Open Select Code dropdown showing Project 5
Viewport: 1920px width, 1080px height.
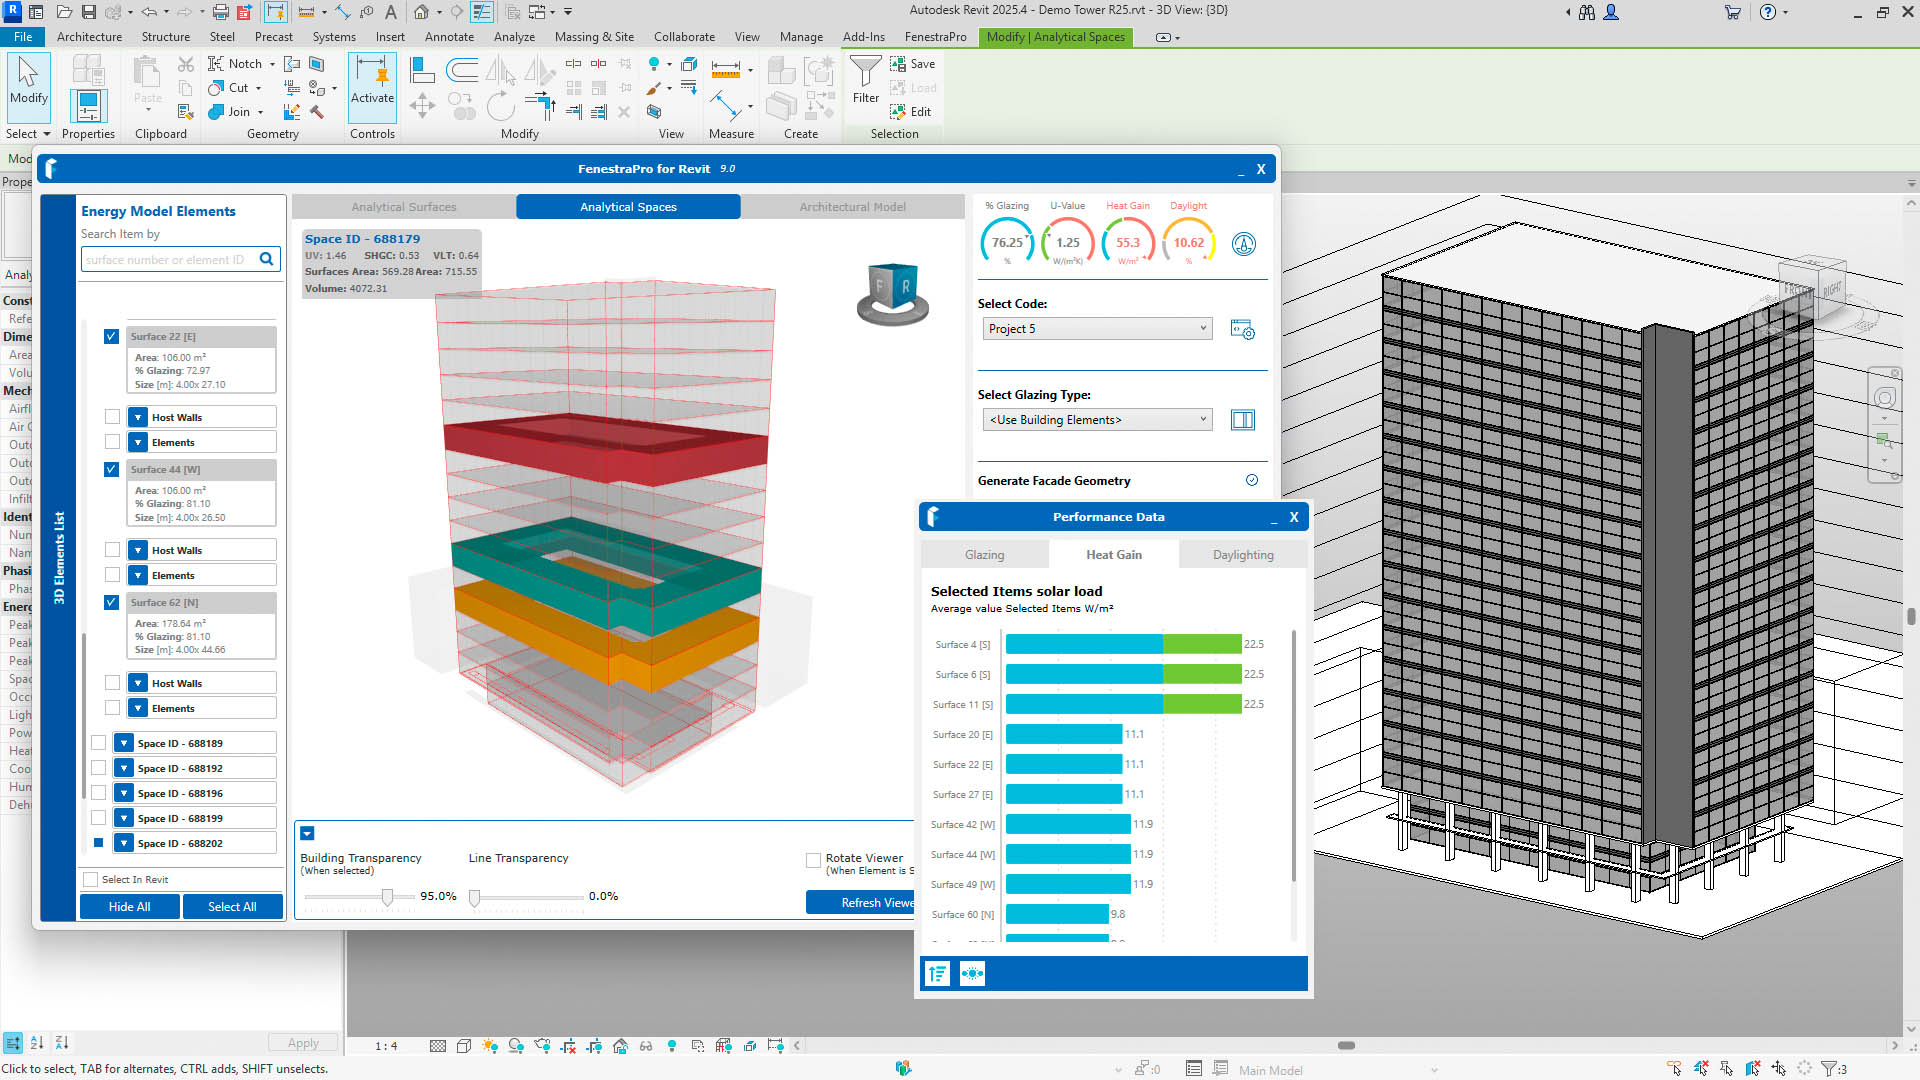tap(1097, 329)
